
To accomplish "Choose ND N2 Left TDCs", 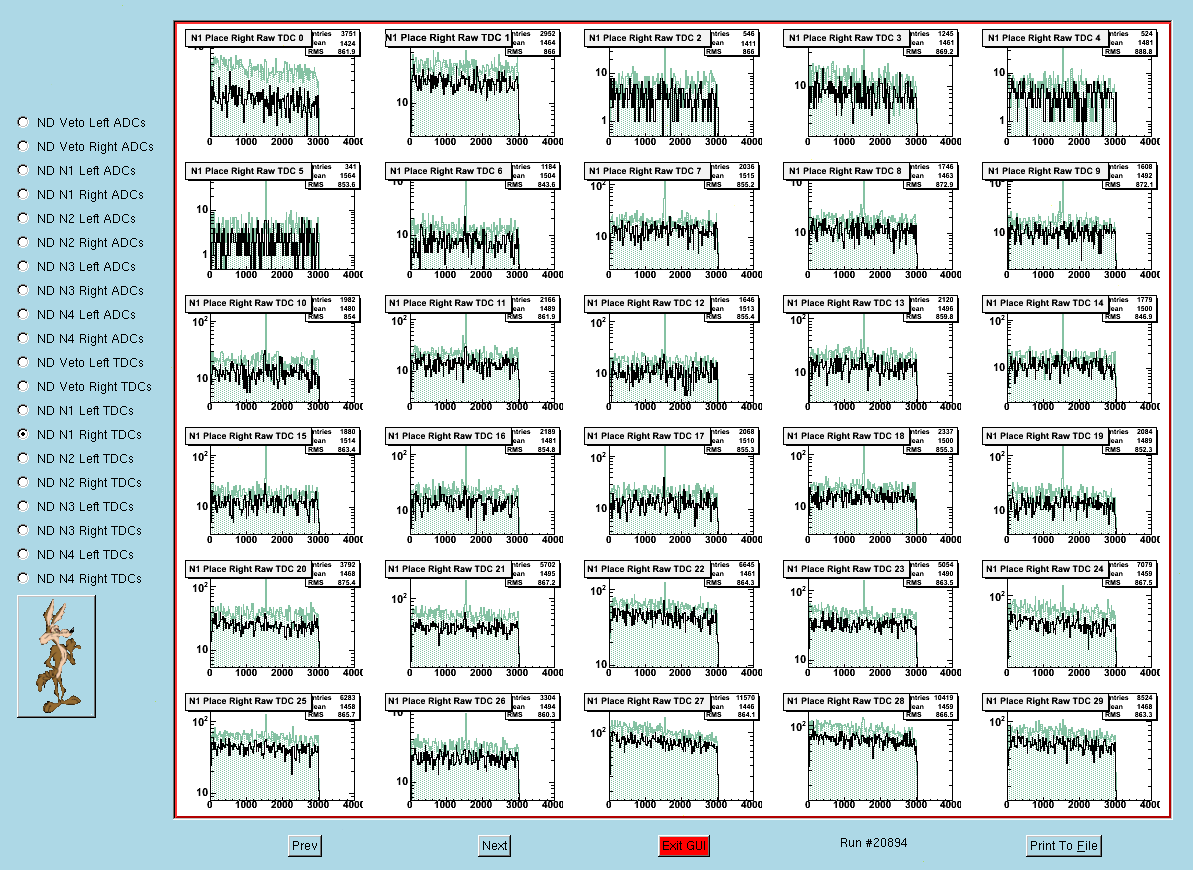I will pos(24,457).
